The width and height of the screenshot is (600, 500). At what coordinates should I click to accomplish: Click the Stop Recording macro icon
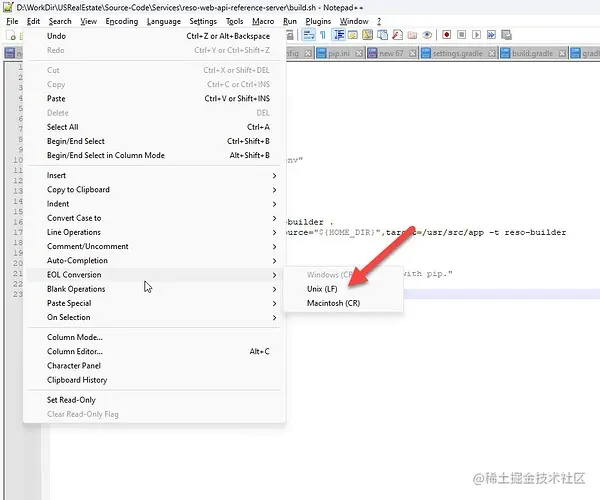pyautogui.click(x=461, y=35)
